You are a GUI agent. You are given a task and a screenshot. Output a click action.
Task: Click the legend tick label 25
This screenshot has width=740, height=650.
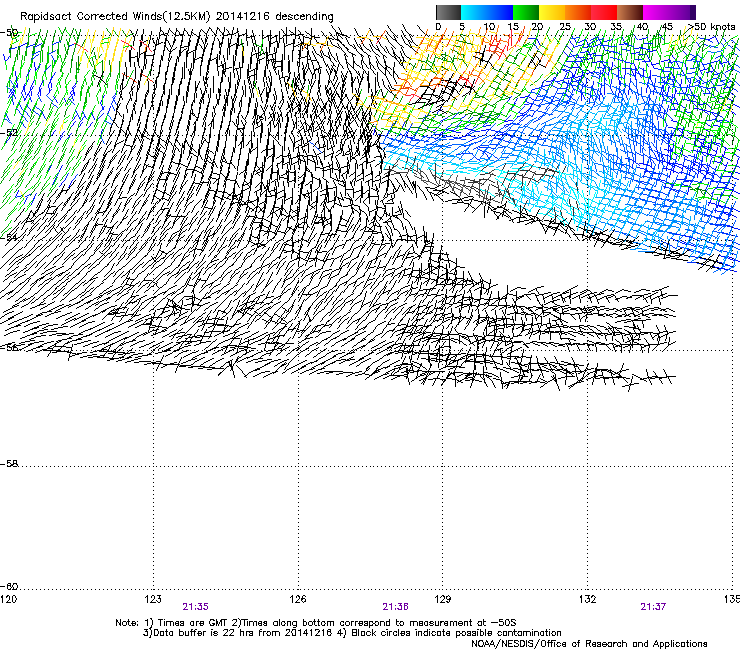pyautogui.click(x=564, y=27)
